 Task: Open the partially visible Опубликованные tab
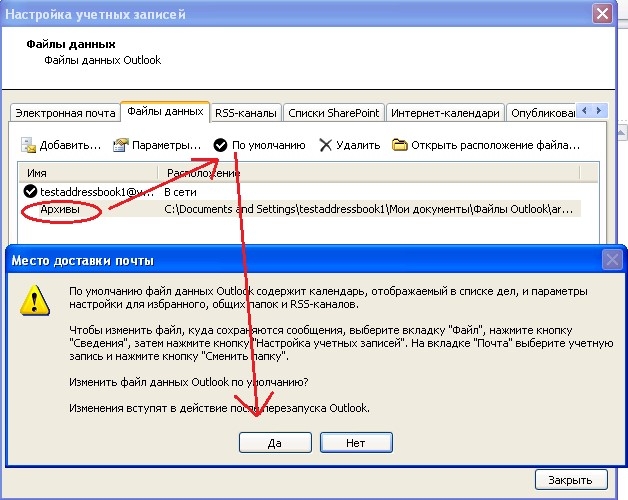pyautogui.click(x=541, y=113)
